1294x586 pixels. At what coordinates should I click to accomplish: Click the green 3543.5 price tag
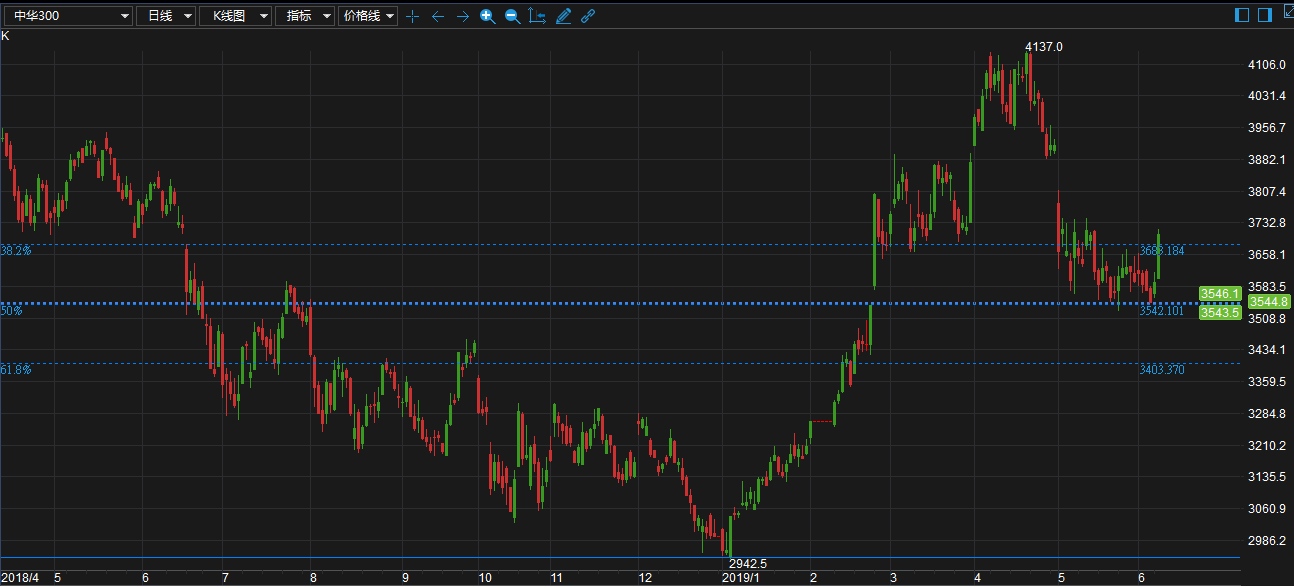pyautogui.click(x=1220, y=313)
